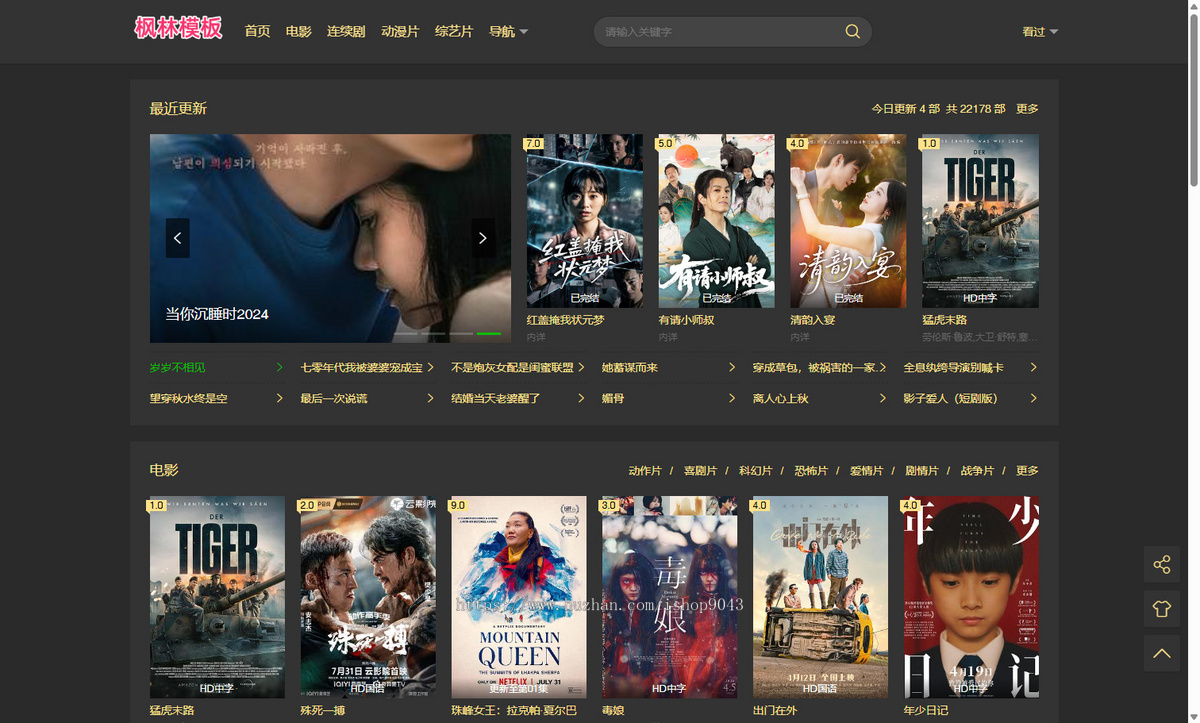Click the 枫林模板 site logo
Viewport: 1200px width, 723px height.
click(x=178, y=28)
